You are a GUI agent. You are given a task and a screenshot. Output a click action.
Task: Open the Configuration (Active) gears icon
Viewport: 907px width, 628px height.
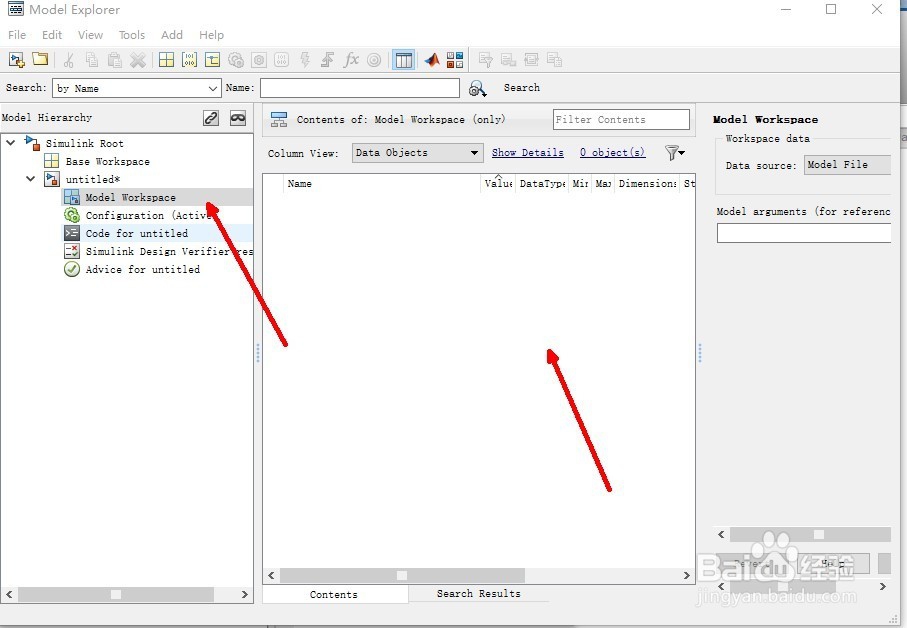[x=71, y=215]
